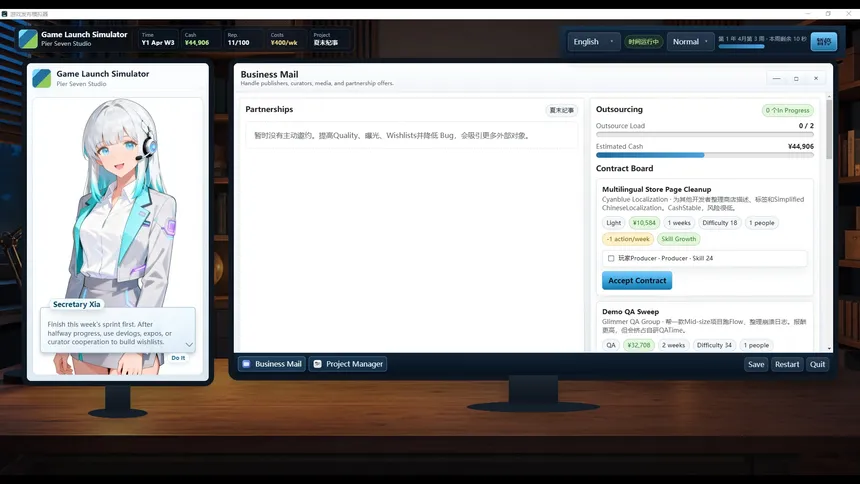
Task: Restore the OS game window size
Action: [828, 14]
